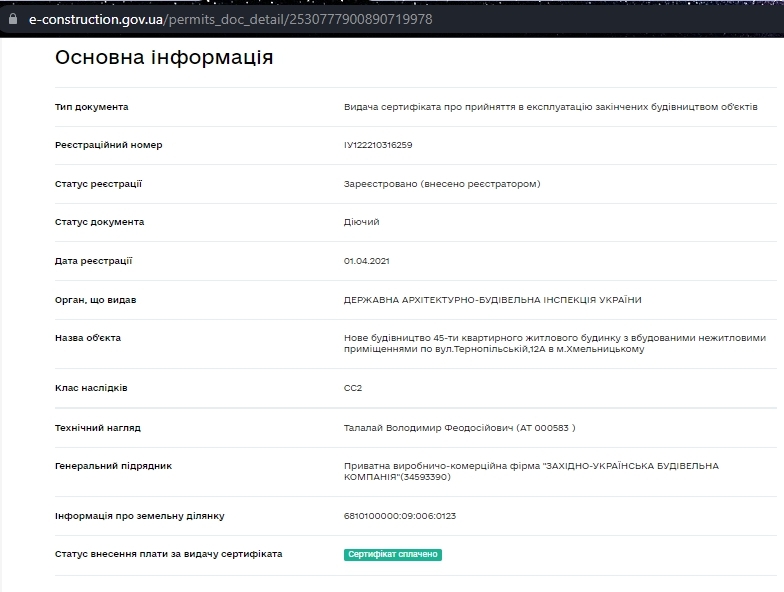Click 'ДЕРЖАВНА АРХІТЕКТУРНО-БУДІВЕЛЬНА ІНСПЕКЦІЯ УКРАЇНИ' value
Image resolution: width=784 pixels, height=592 pixels.
(492, 300)
